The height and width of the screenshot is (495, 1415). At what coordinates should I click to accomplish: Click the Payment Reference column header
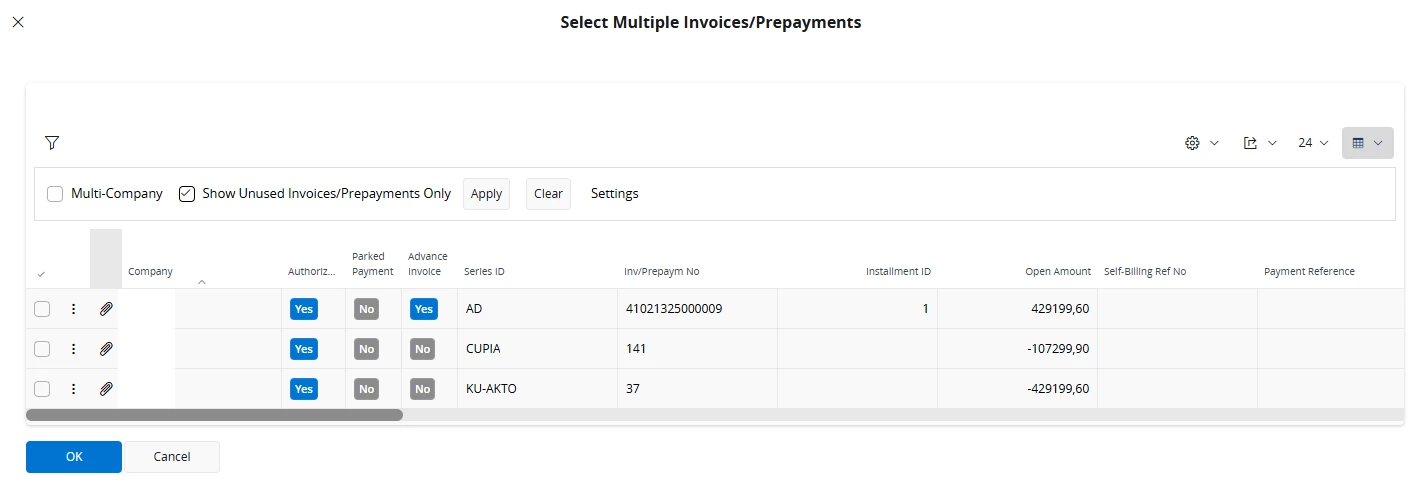click(1309, 272)
